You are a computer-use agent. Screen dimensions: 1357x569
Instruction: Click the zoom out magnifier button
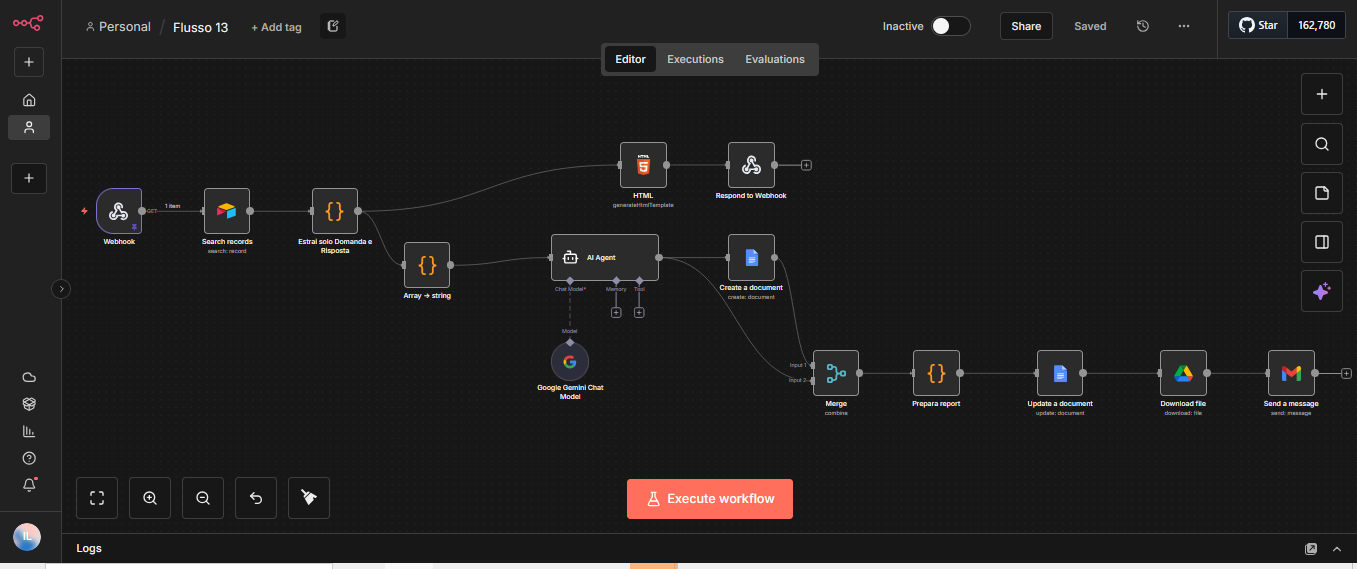point(203,498)
